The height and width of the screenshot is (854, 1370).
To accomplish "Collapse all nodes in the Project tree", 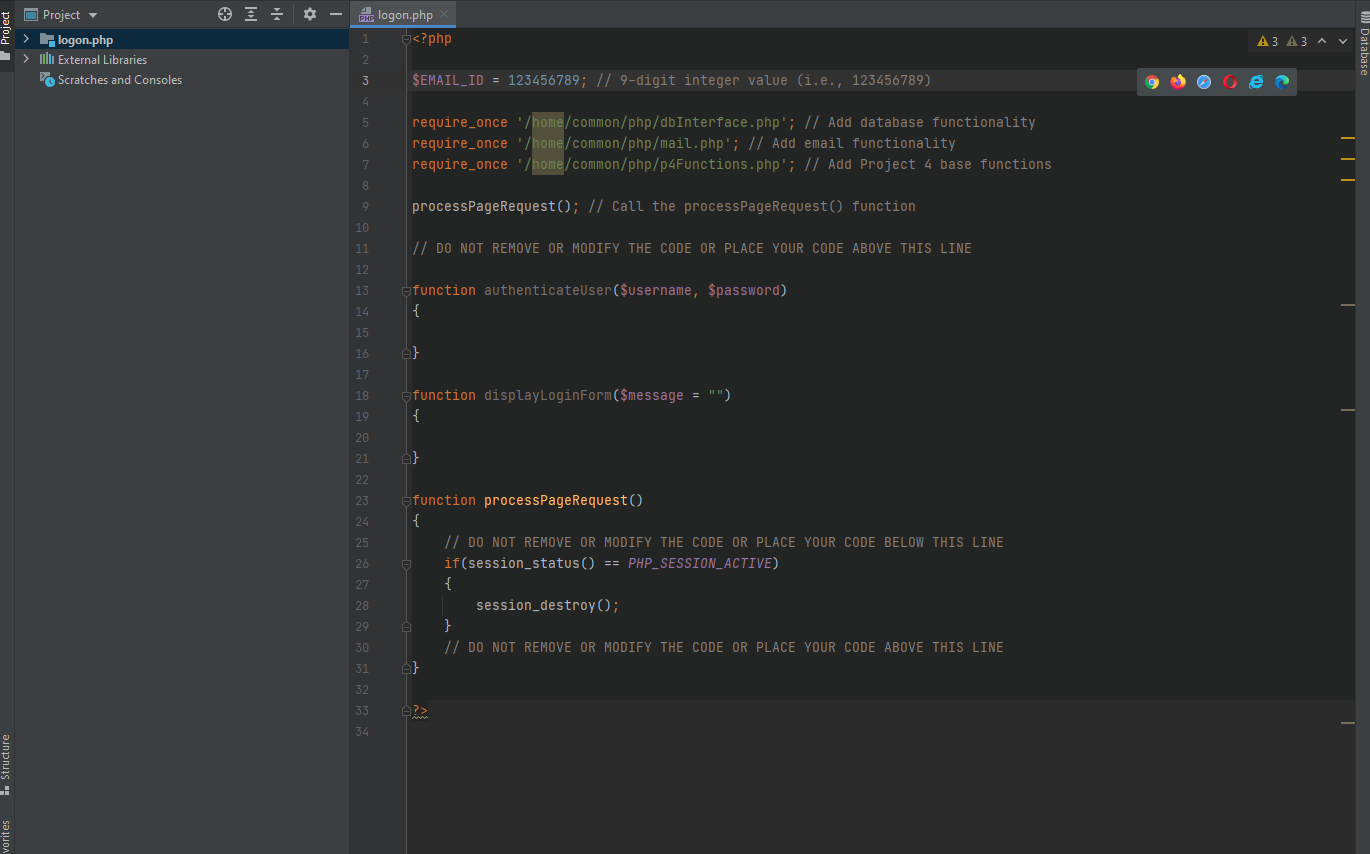I will point(277,15).
